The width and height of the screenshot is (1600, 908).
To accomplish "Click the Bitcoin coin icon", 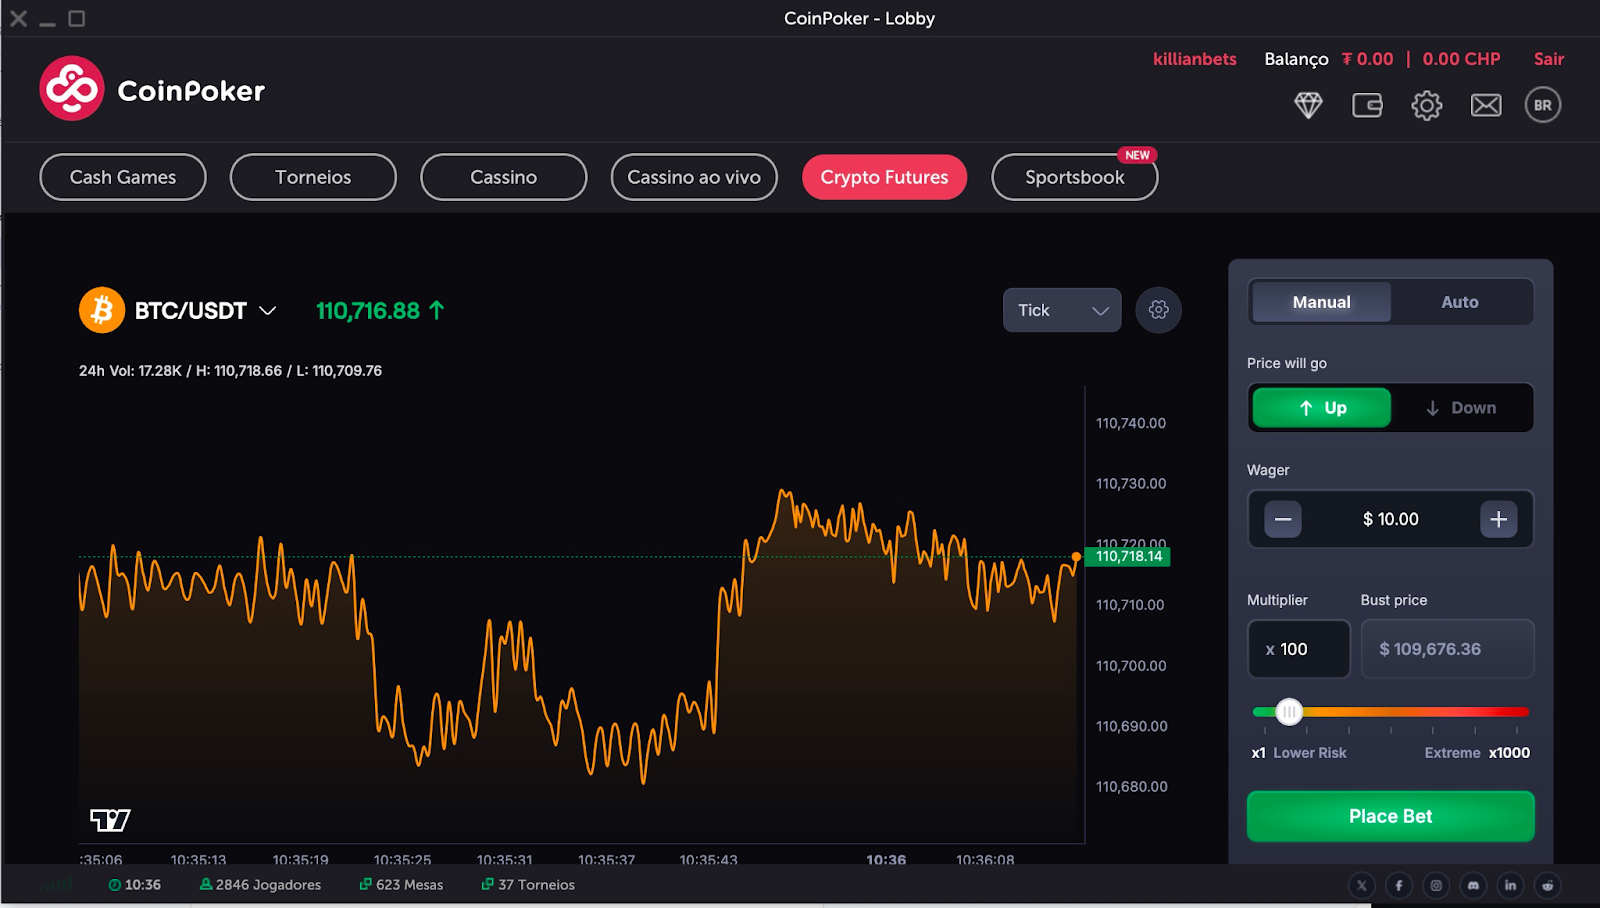I will tap(102, 310).
